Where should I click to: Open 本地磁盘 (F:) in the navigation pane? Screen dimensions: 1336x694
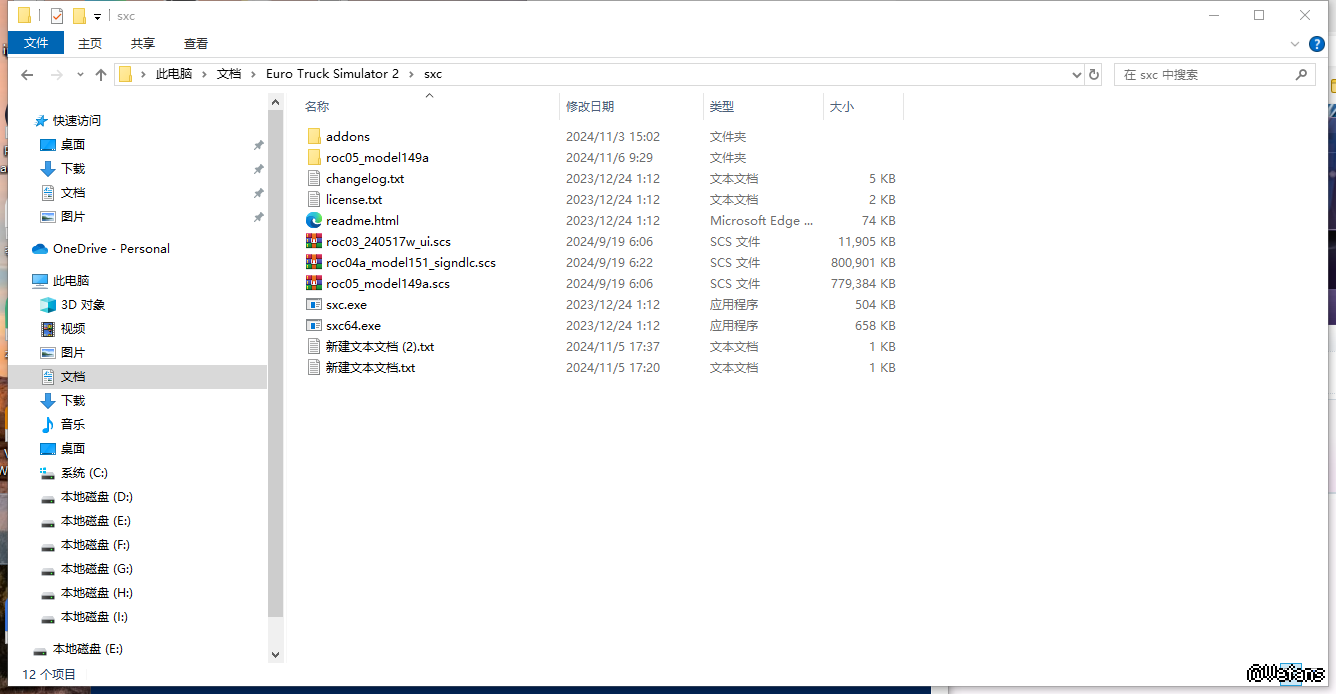point(95,544)
